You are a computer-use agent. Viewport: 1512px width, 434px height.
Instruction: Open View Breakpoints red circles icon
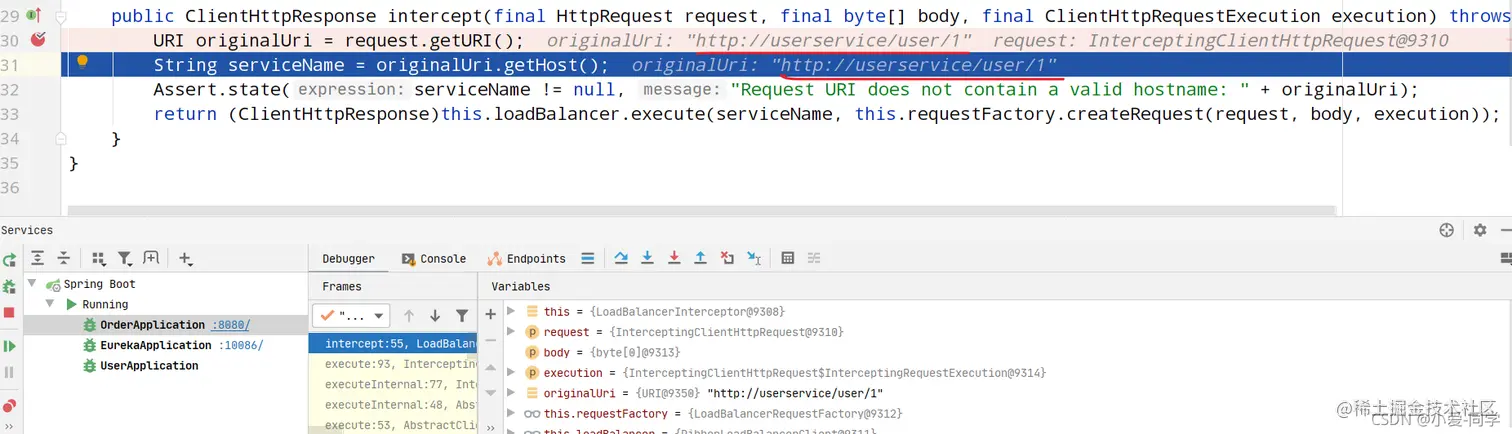pos(9,406)
